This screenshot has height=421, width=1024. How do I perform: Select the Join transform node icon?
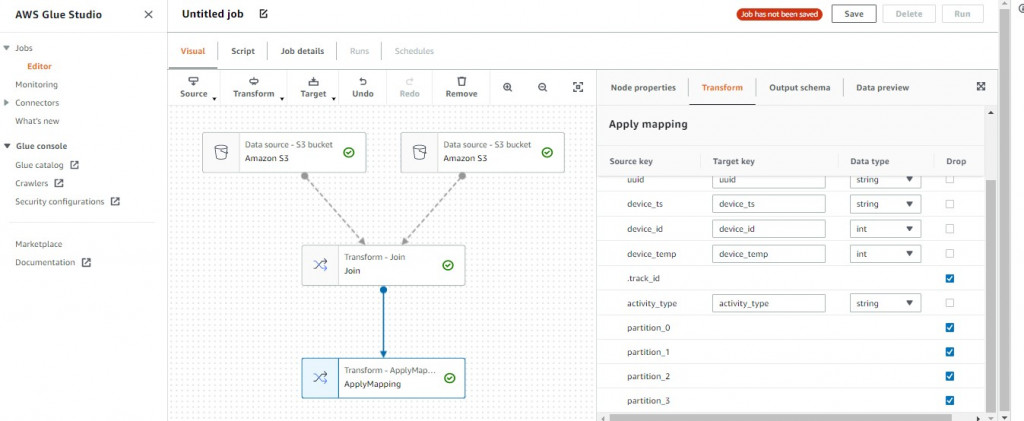pyautogui.click(x=321, y=265)
